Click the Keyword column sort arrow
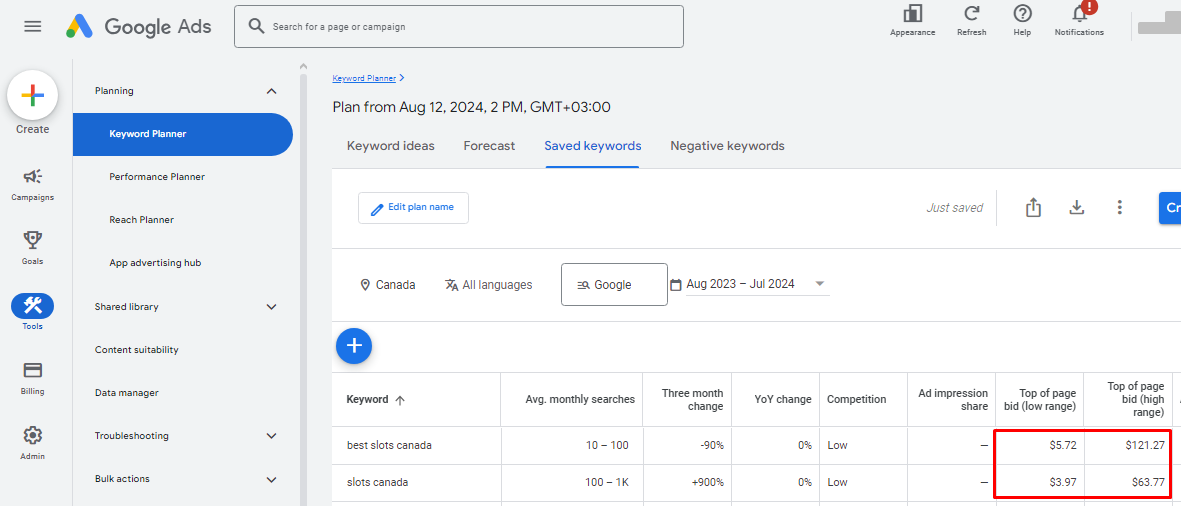The width and height of the screenshot is (1181, 506). [x=400, y=400]
